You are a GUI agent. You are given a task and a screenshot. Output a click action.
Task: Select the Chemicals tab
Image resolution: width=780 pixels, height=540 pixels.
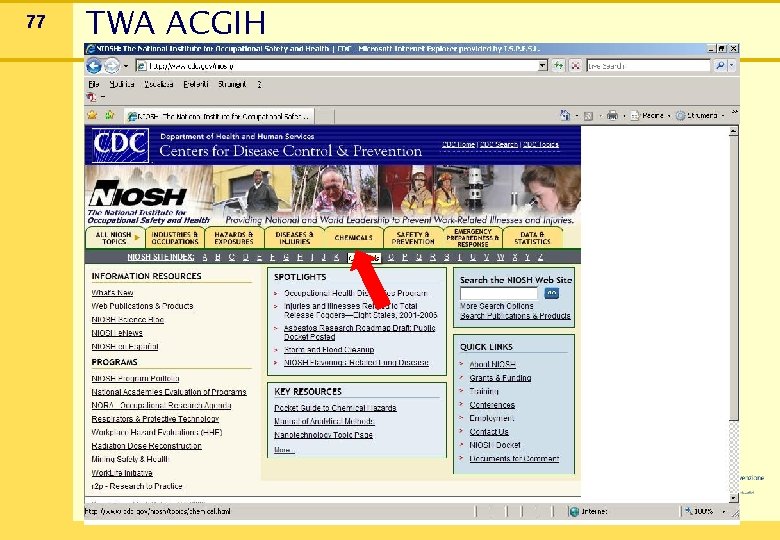[354, 238]
